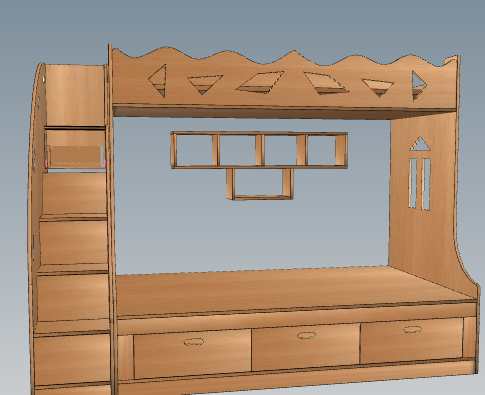Select the left drawer handle
Image resolution: width=485 pixels, height=395 pixels.
pyautogui.click(x=194, y=342)
